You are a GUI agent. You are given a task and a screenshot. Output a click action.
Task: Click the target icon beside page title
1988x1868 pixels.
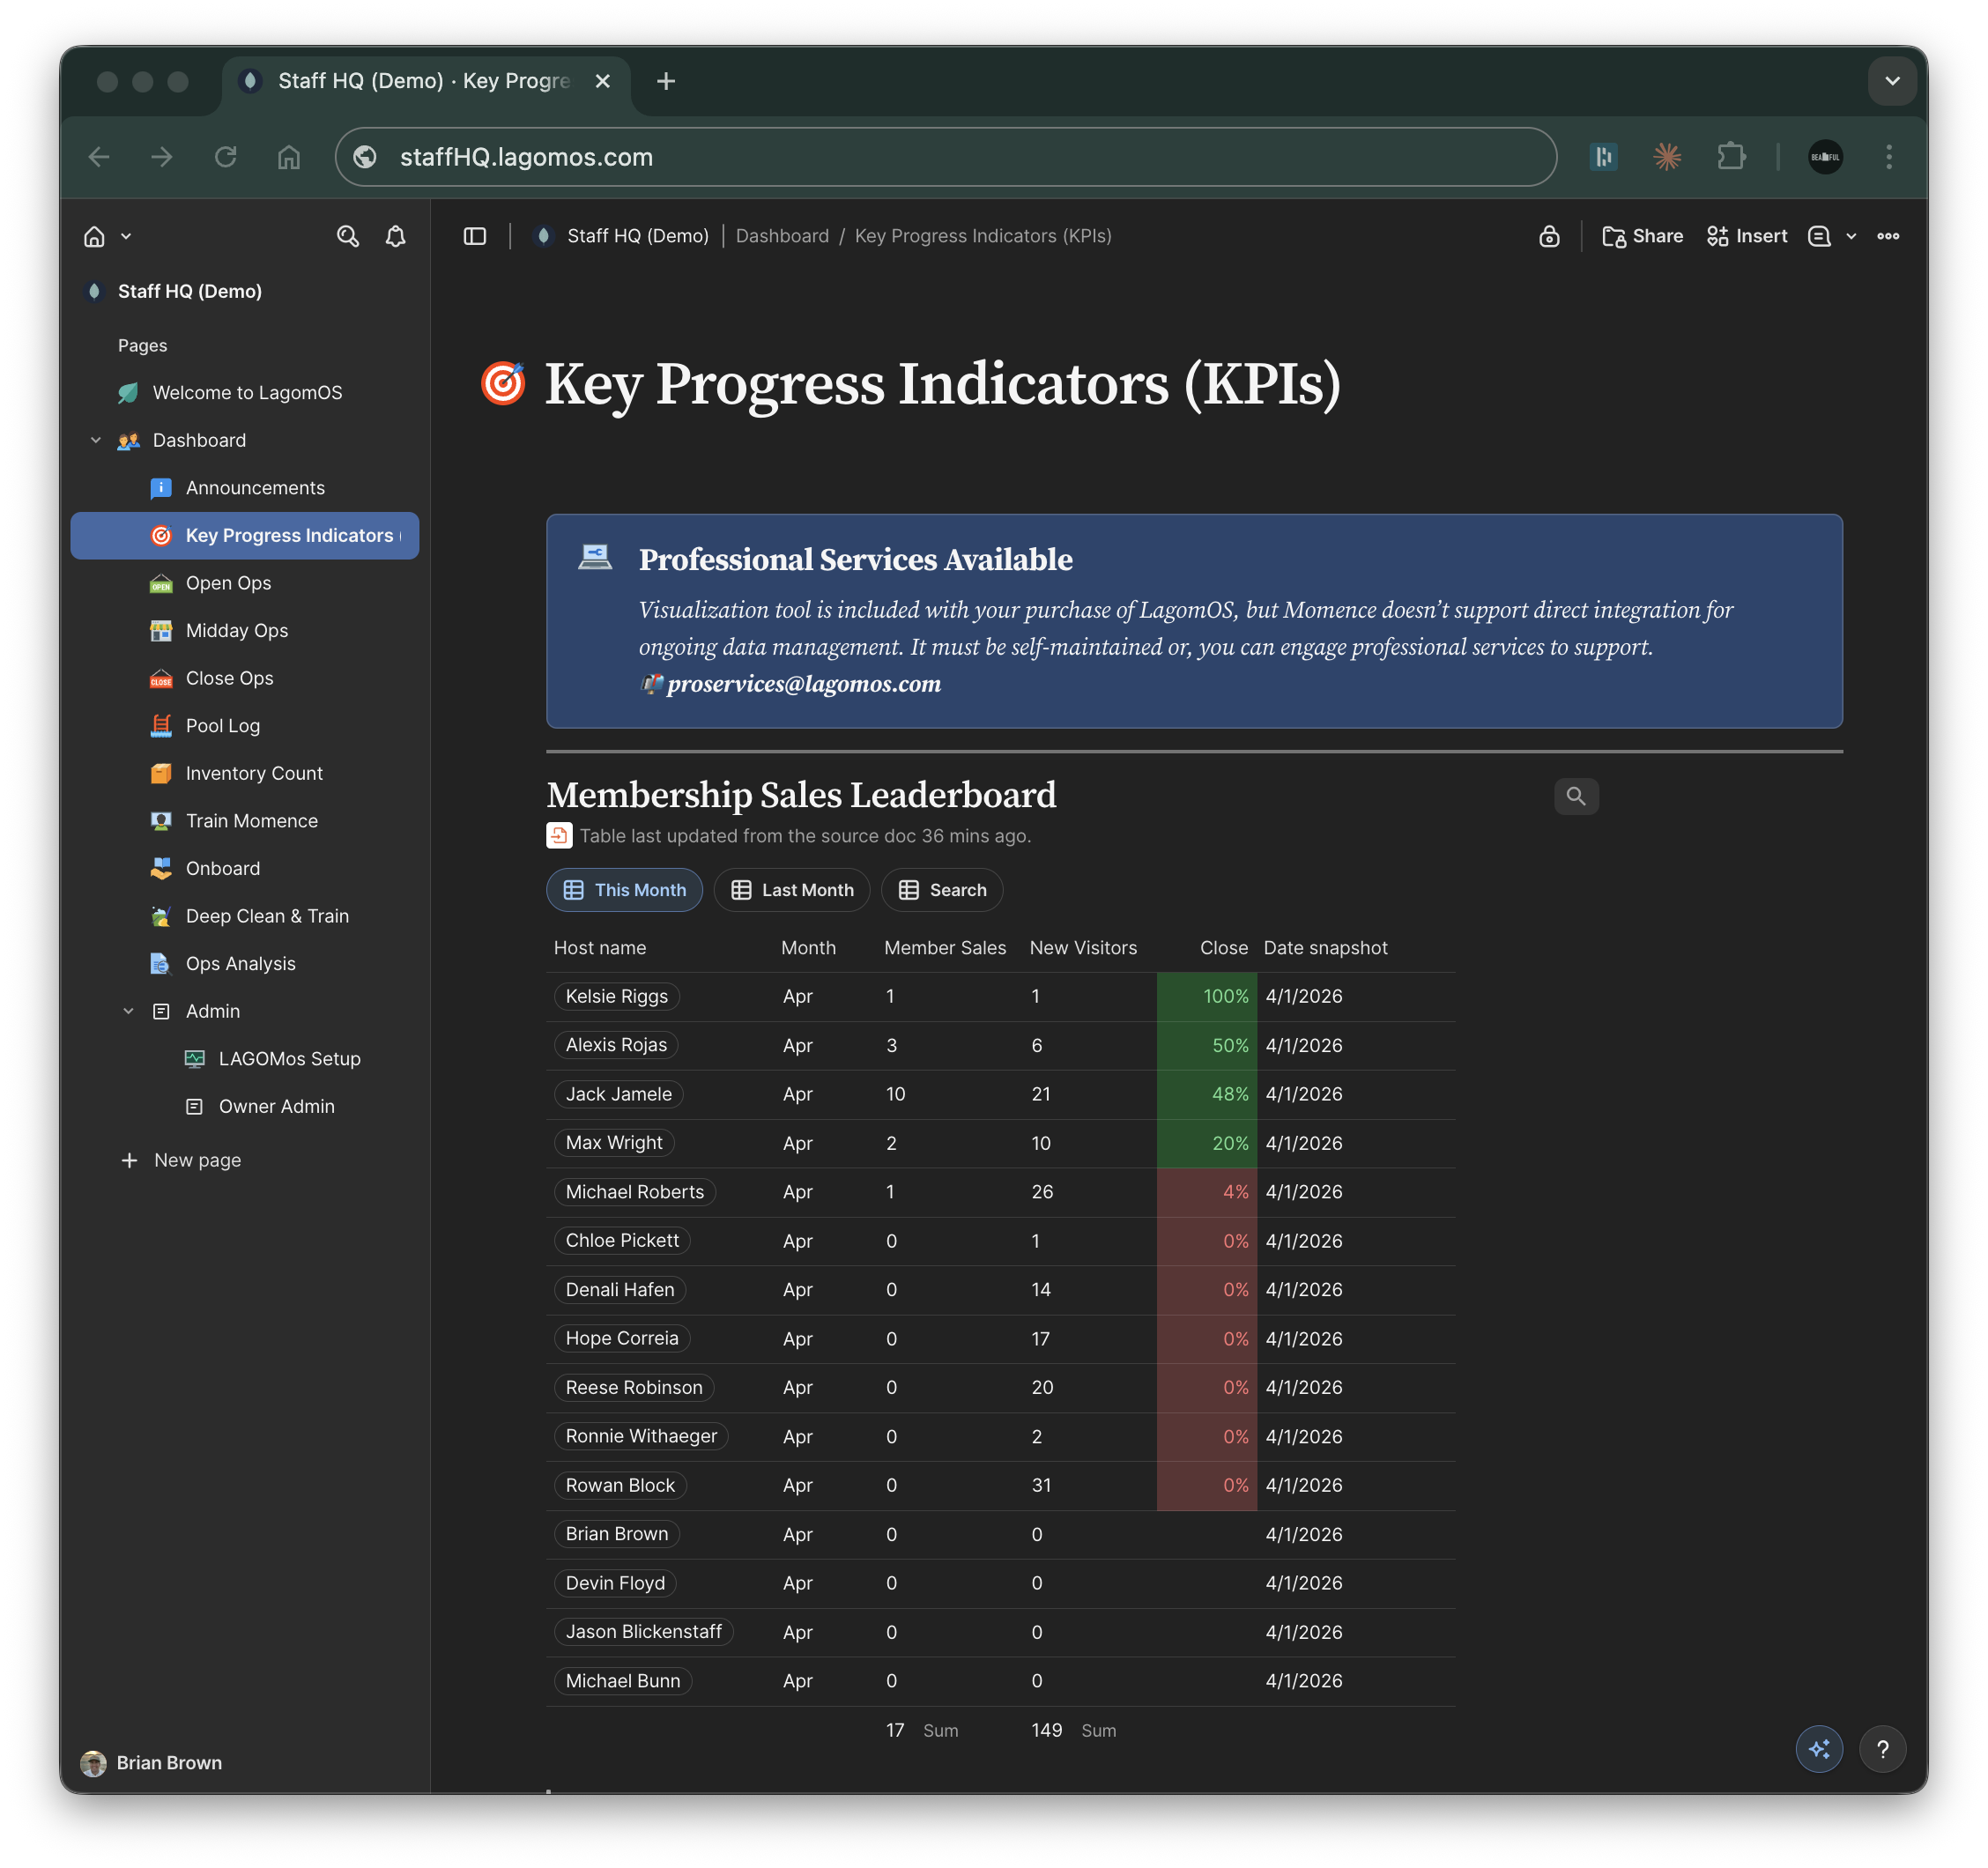(x=503, y=383)
